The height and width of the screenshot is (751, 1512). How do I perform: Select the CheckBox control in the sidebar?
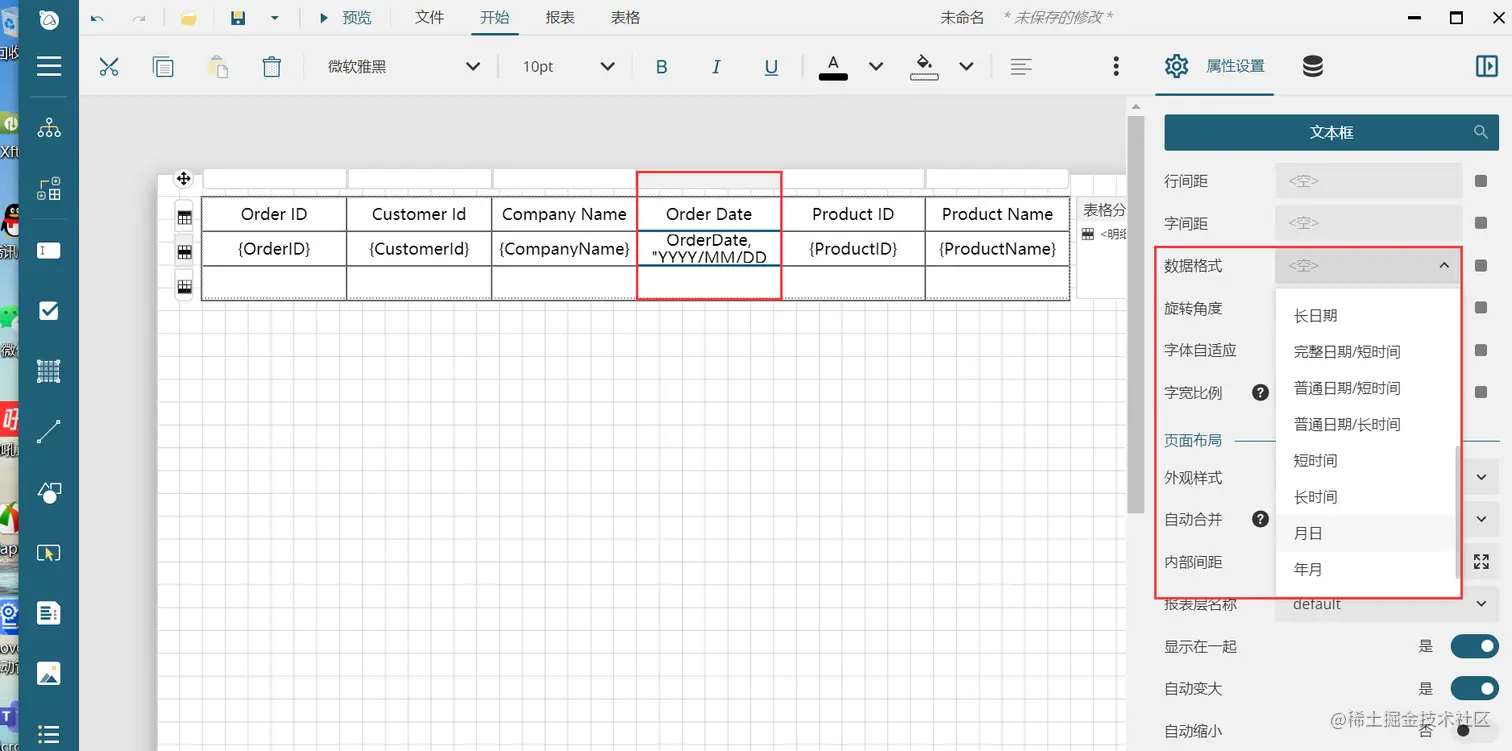click(x=49, y=311)
